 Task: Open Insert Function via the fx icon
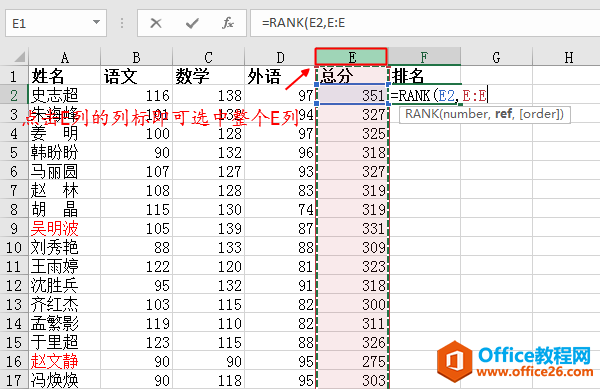point(228,23)
